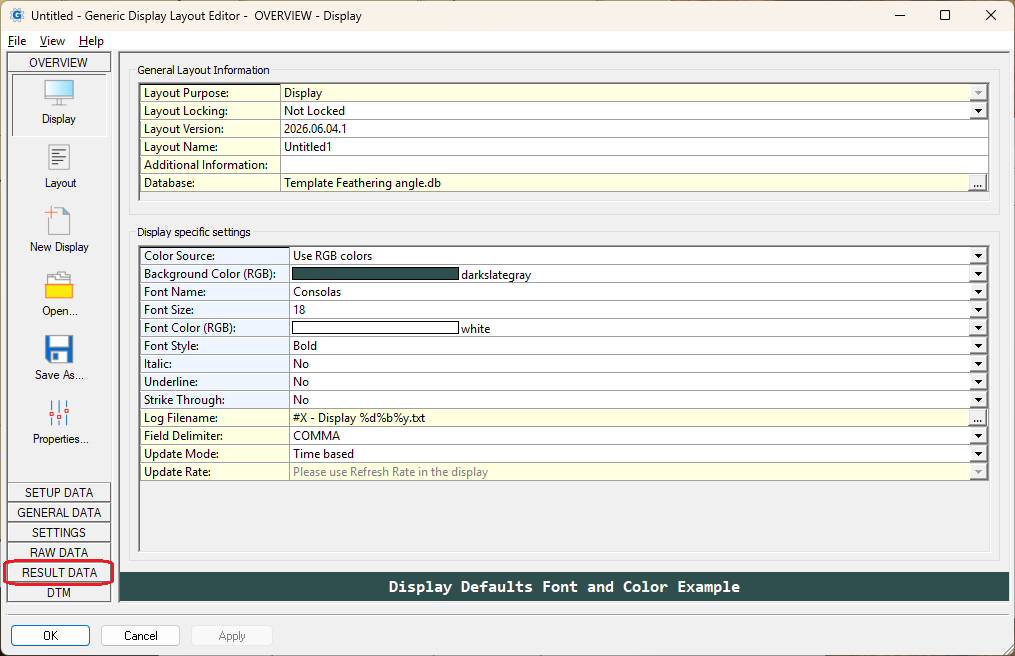Click the 'Font Name:' label
Image resolution: width=1015 pixels, height=656 pixels.
(175, 292)
